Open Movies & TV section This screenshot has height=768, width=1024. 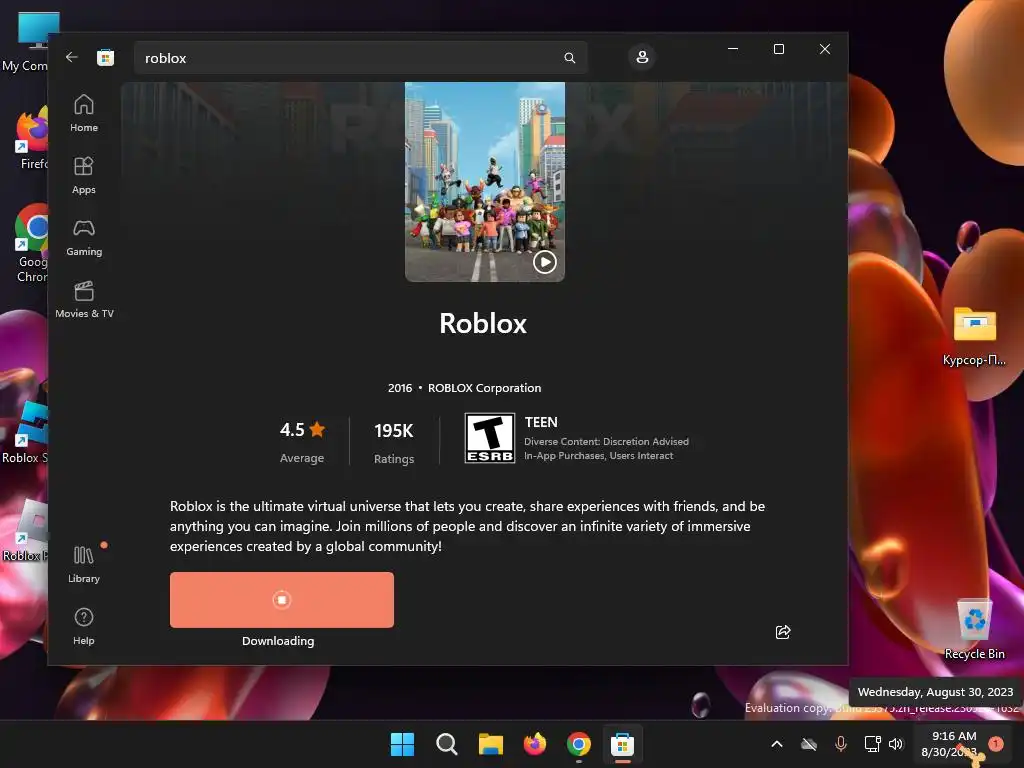click(84, 299)
